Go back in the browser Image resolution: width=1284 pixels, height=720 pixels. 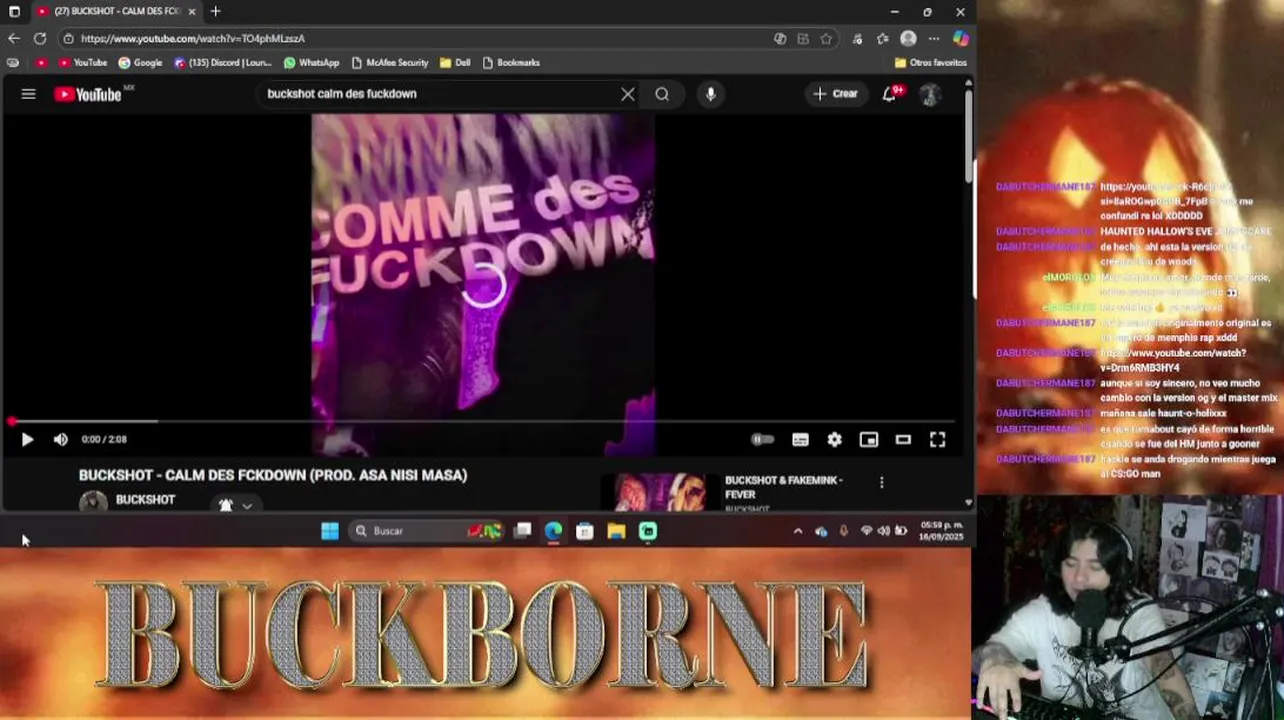tap(13, 38)
